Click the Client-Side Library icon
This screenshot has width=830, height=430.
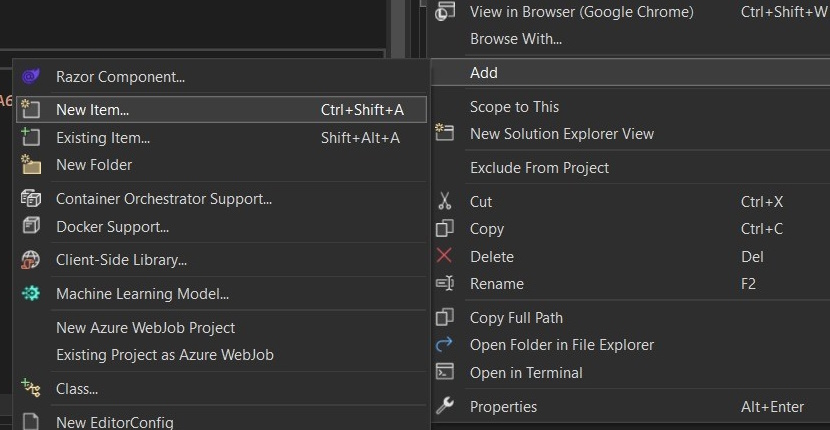click(31, 260)
